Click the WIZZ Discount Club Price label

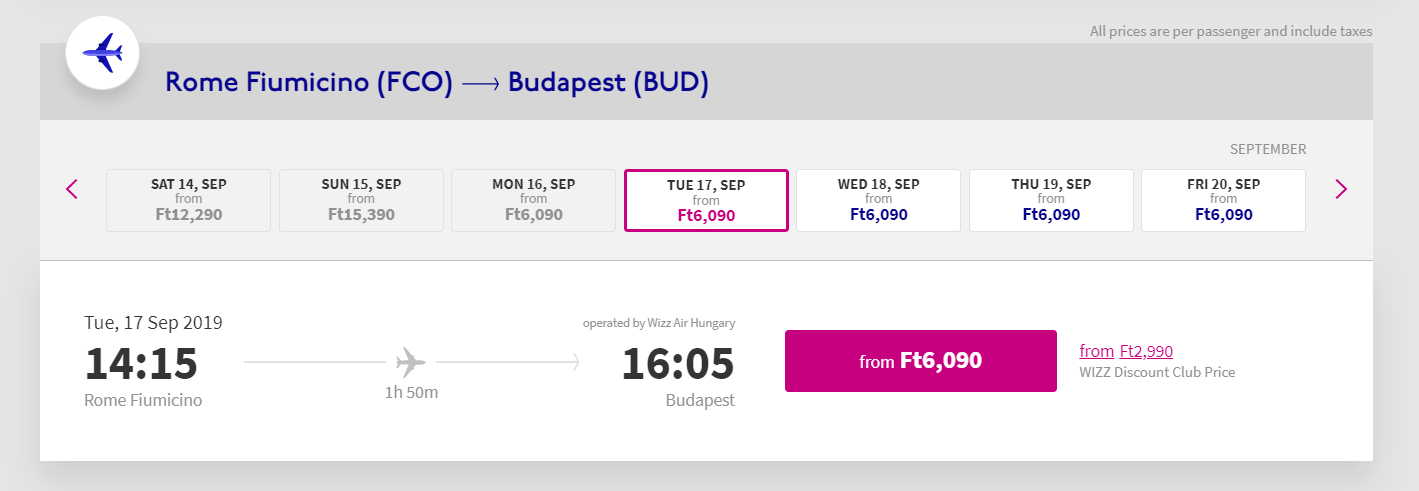(x=1157, y=372)
